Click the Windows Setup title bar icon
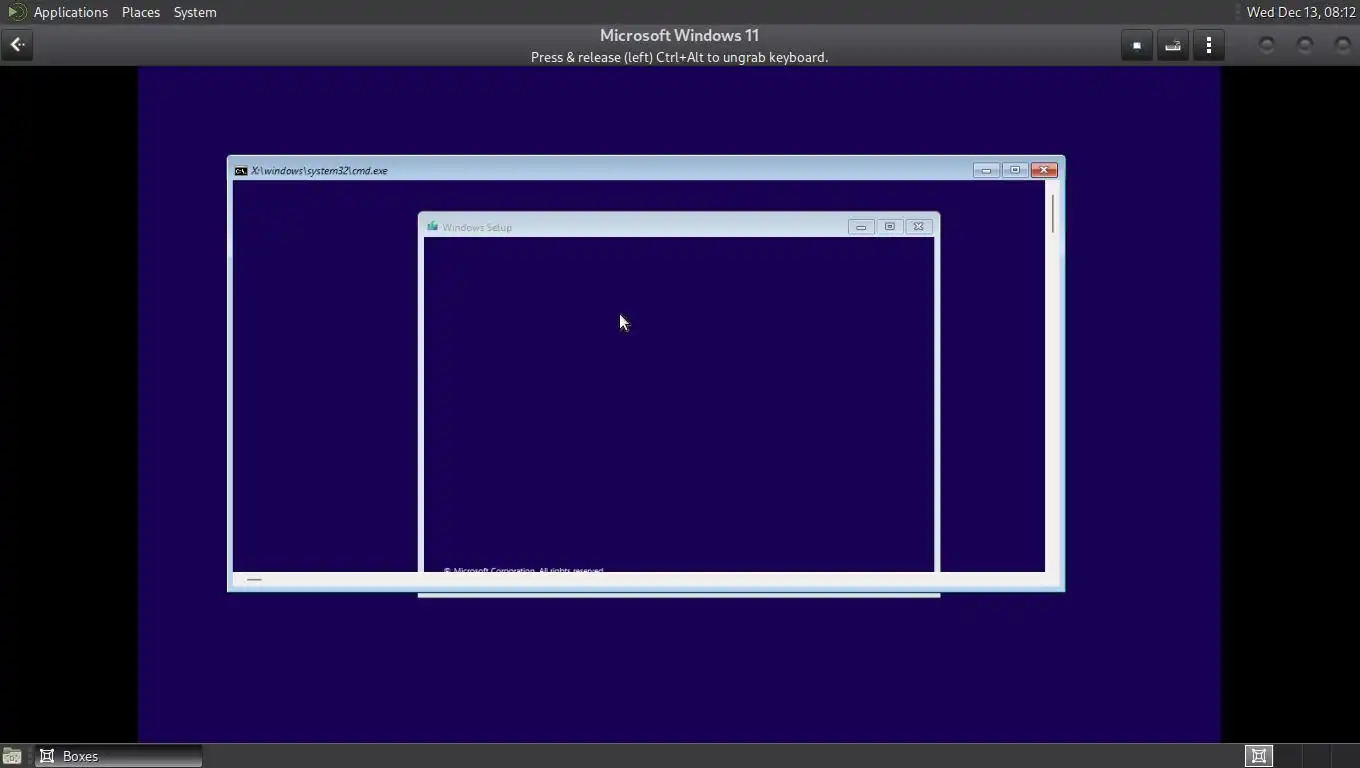Image resolution: width=1360 pixels, height=768 pixels. tap(432, 226)
